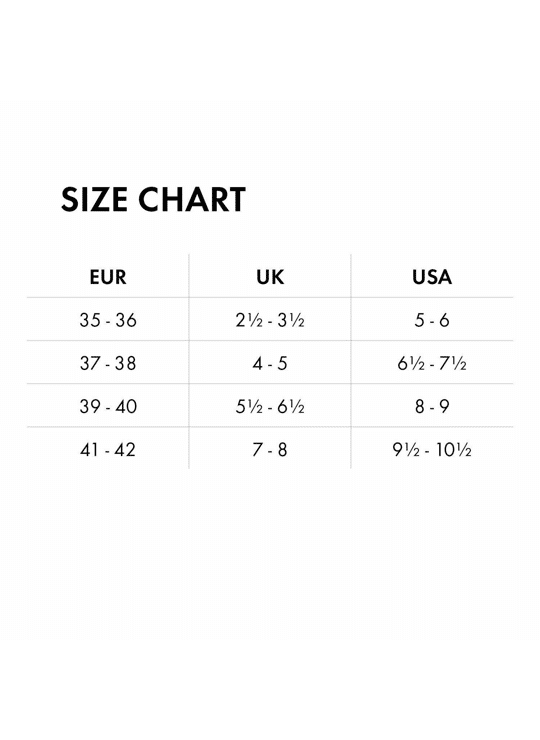Select the UK column header
Screen dimensions: 540x740
(x=270, y=277)
